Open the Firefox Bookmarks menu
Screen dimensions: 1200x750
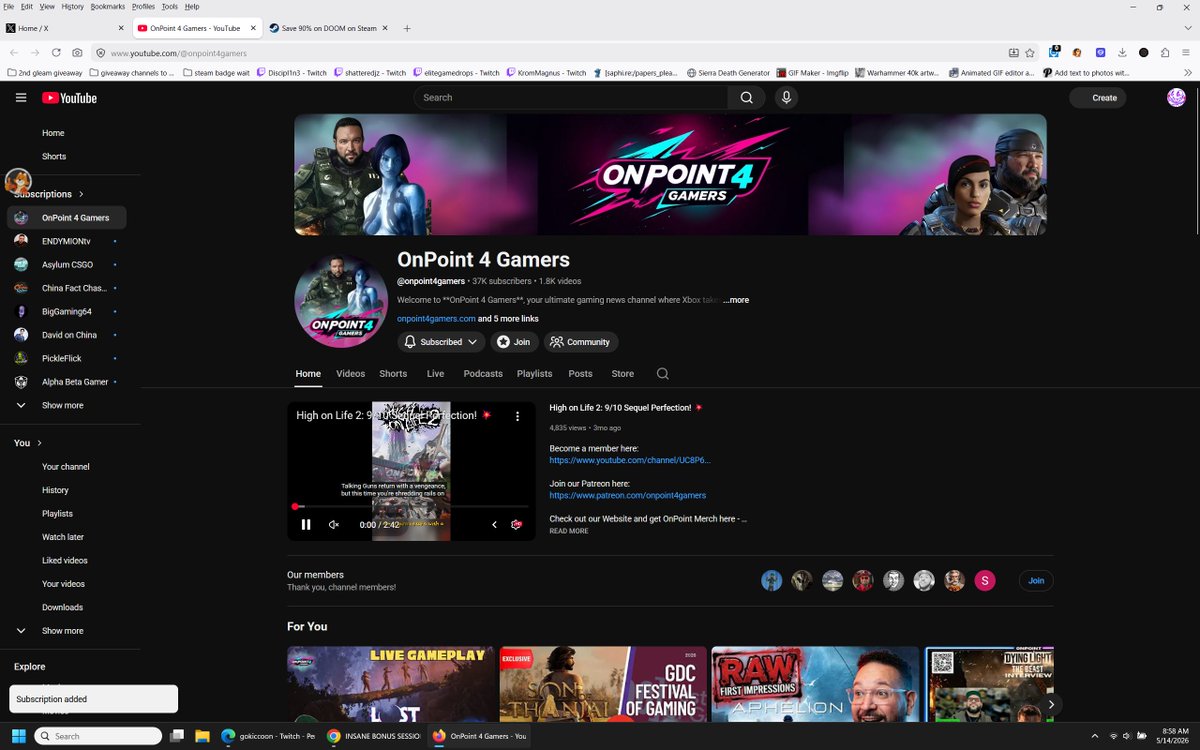(x=108, y=6)
